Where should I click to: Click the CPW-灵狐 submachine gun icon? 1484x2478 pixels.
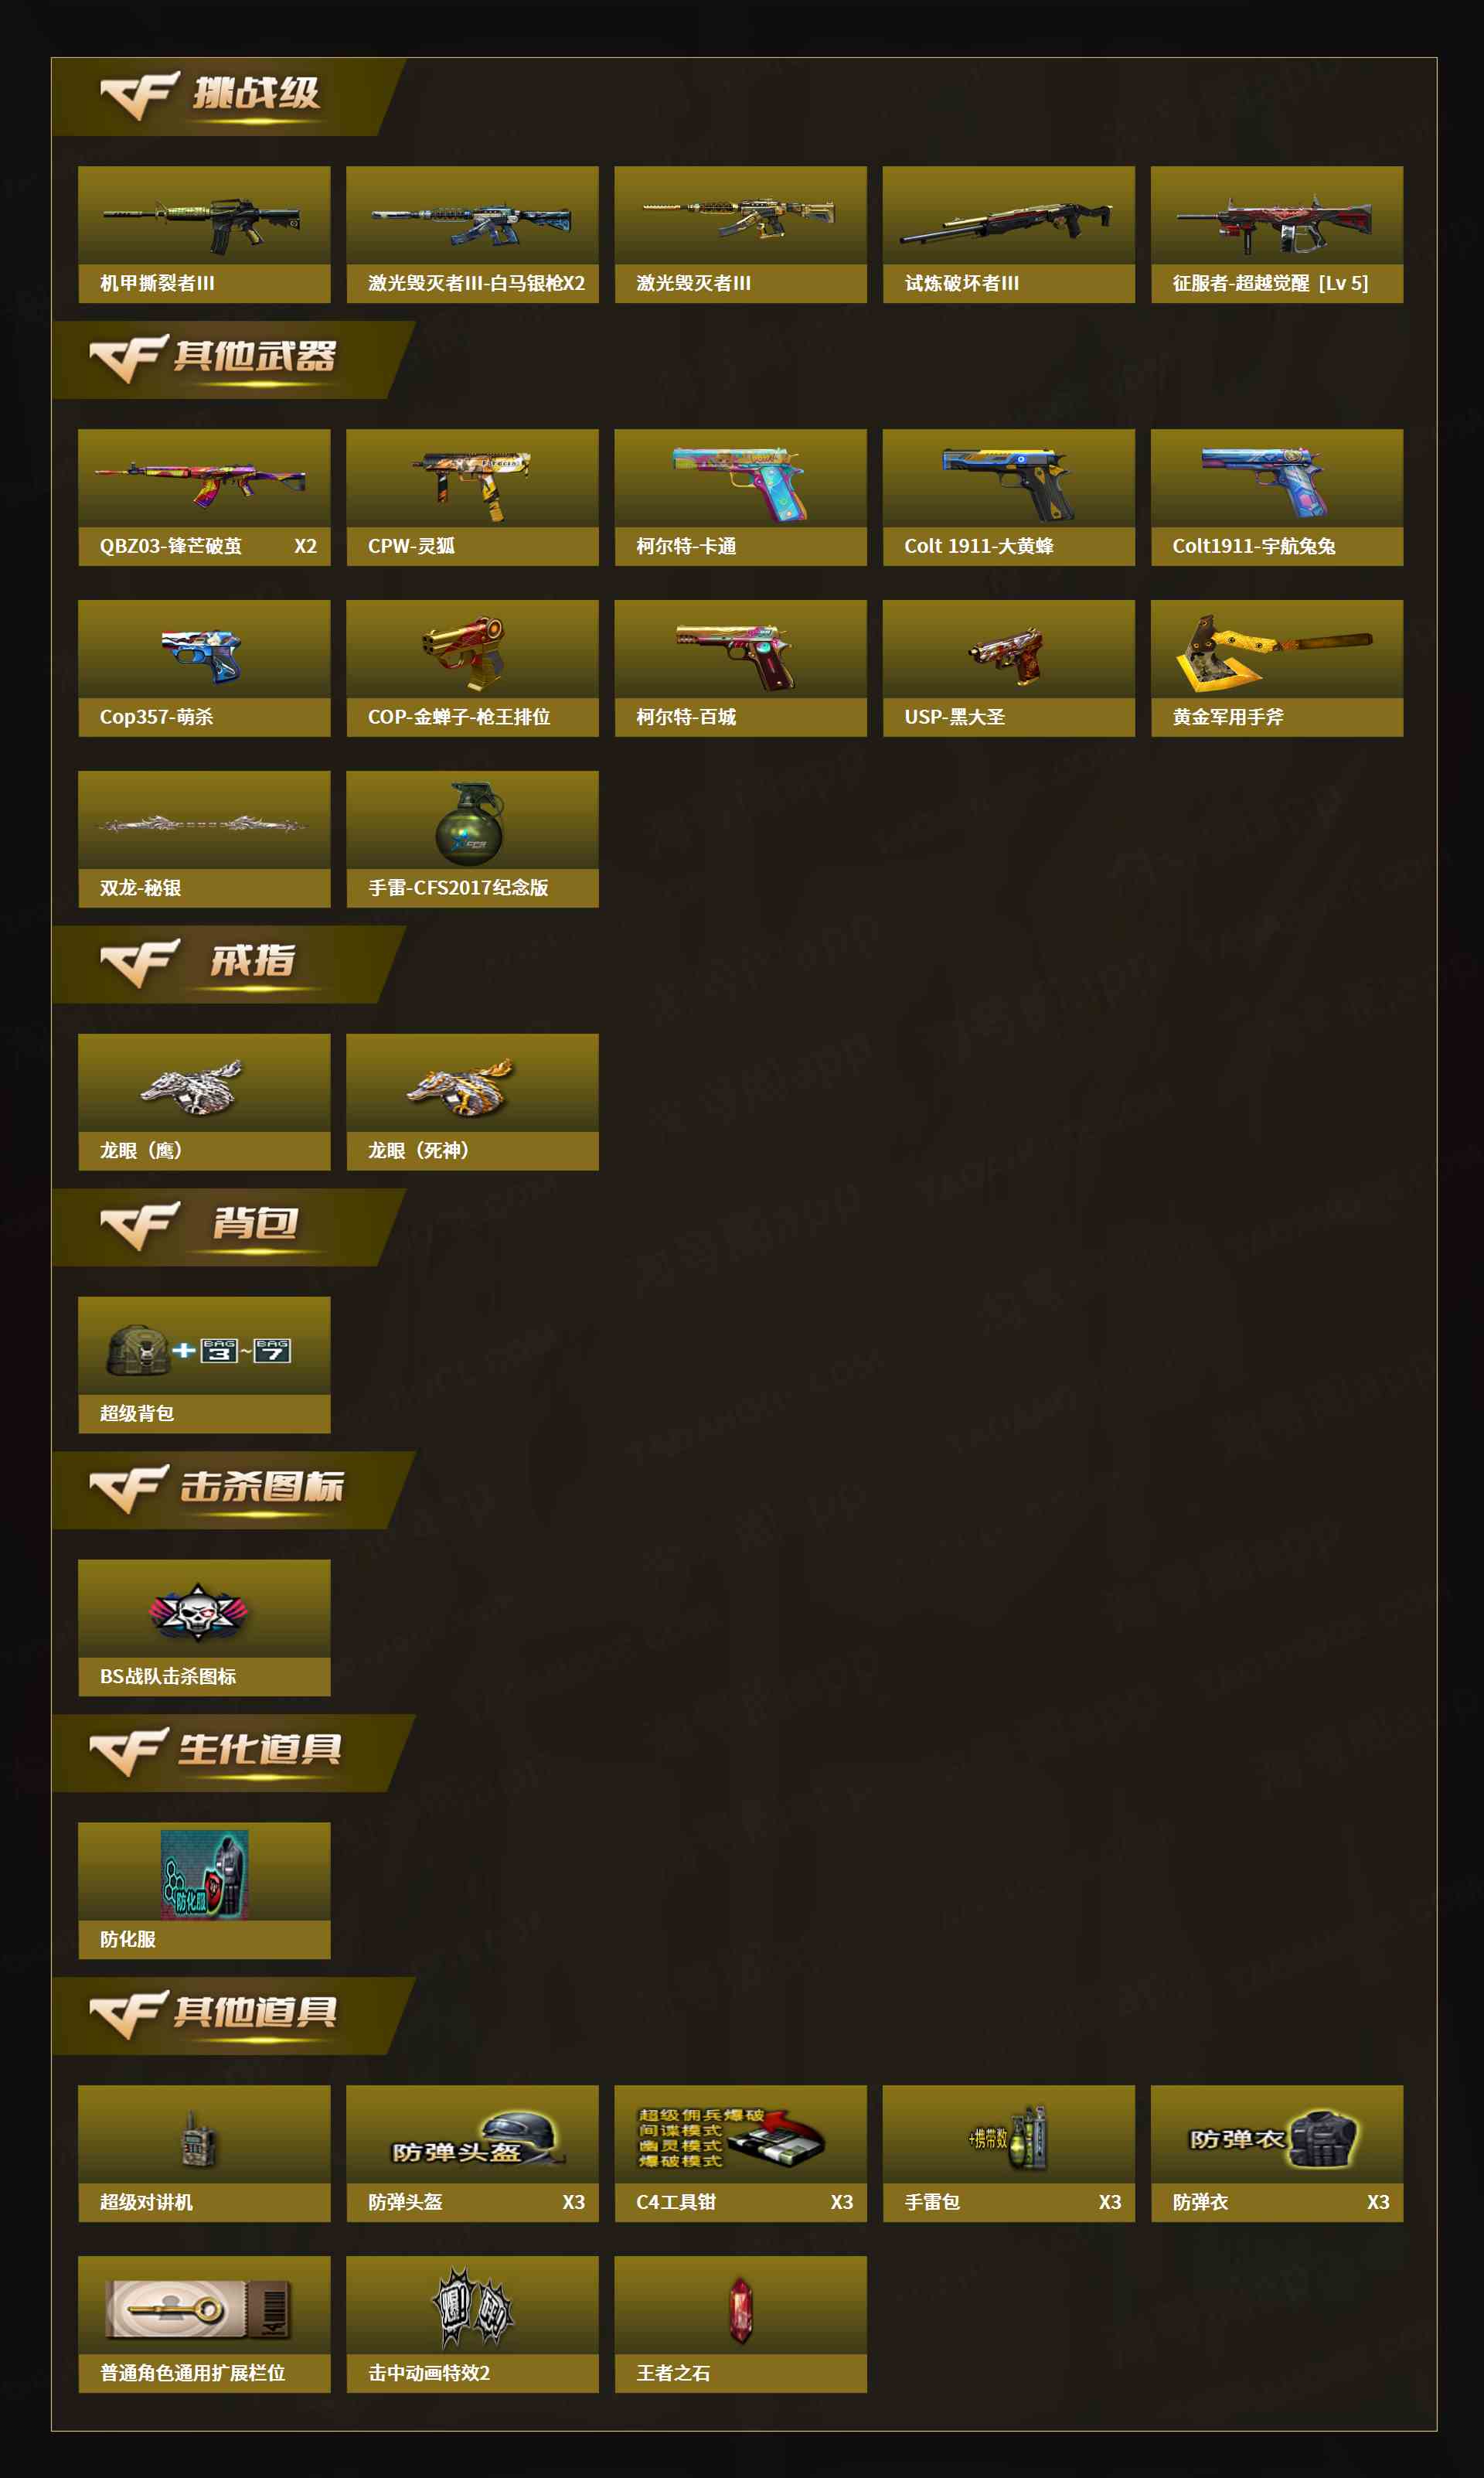click(472, 485)
